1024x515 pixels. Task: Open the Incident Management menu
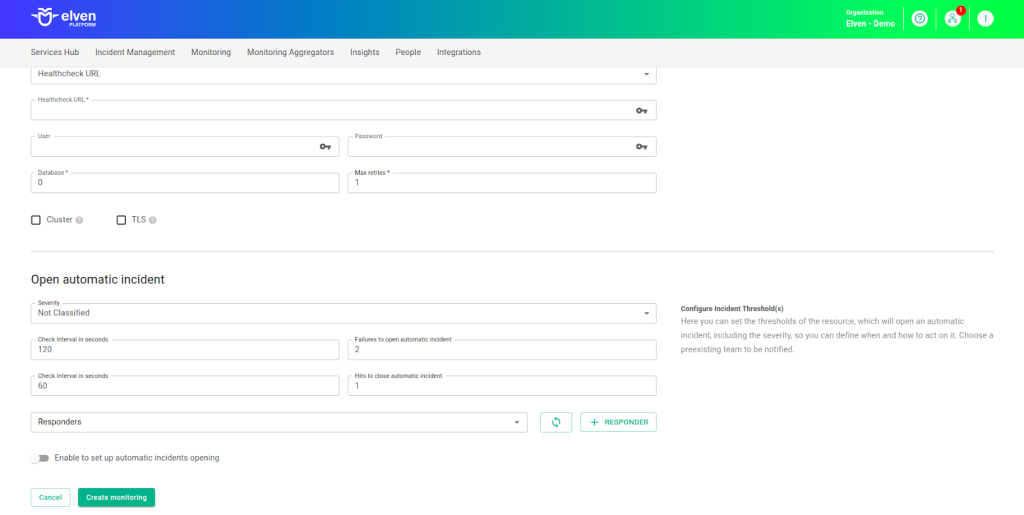[135, 52]
